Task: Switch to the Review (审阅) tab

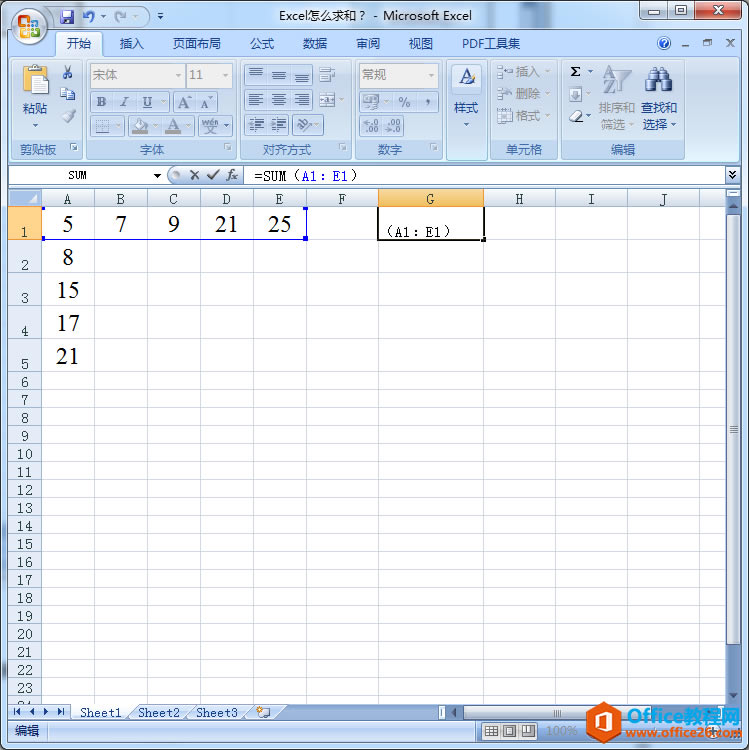Action: tap(368, 44)
